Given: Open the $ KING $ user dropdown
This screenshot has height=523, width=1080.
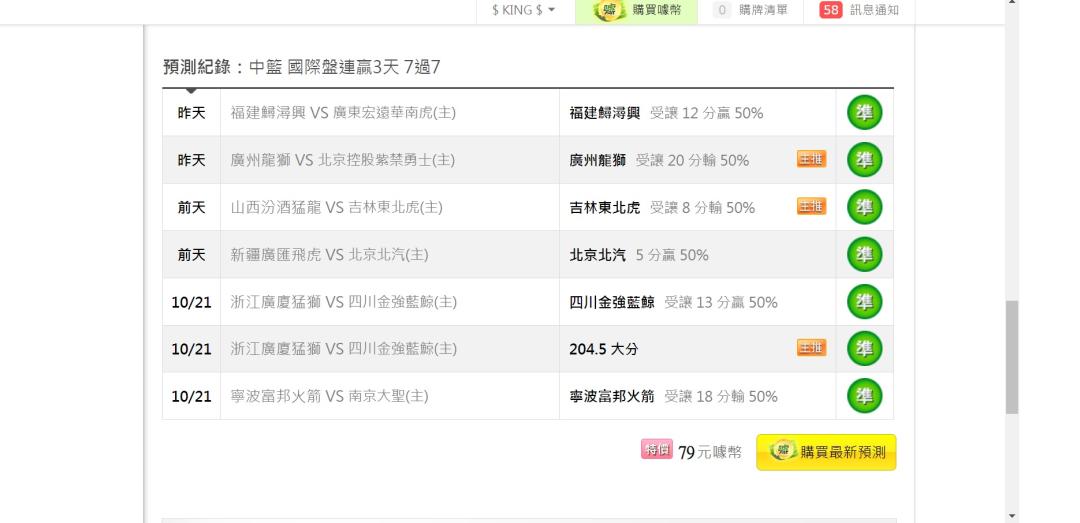Looking at the screenshot, I should 523,10.
